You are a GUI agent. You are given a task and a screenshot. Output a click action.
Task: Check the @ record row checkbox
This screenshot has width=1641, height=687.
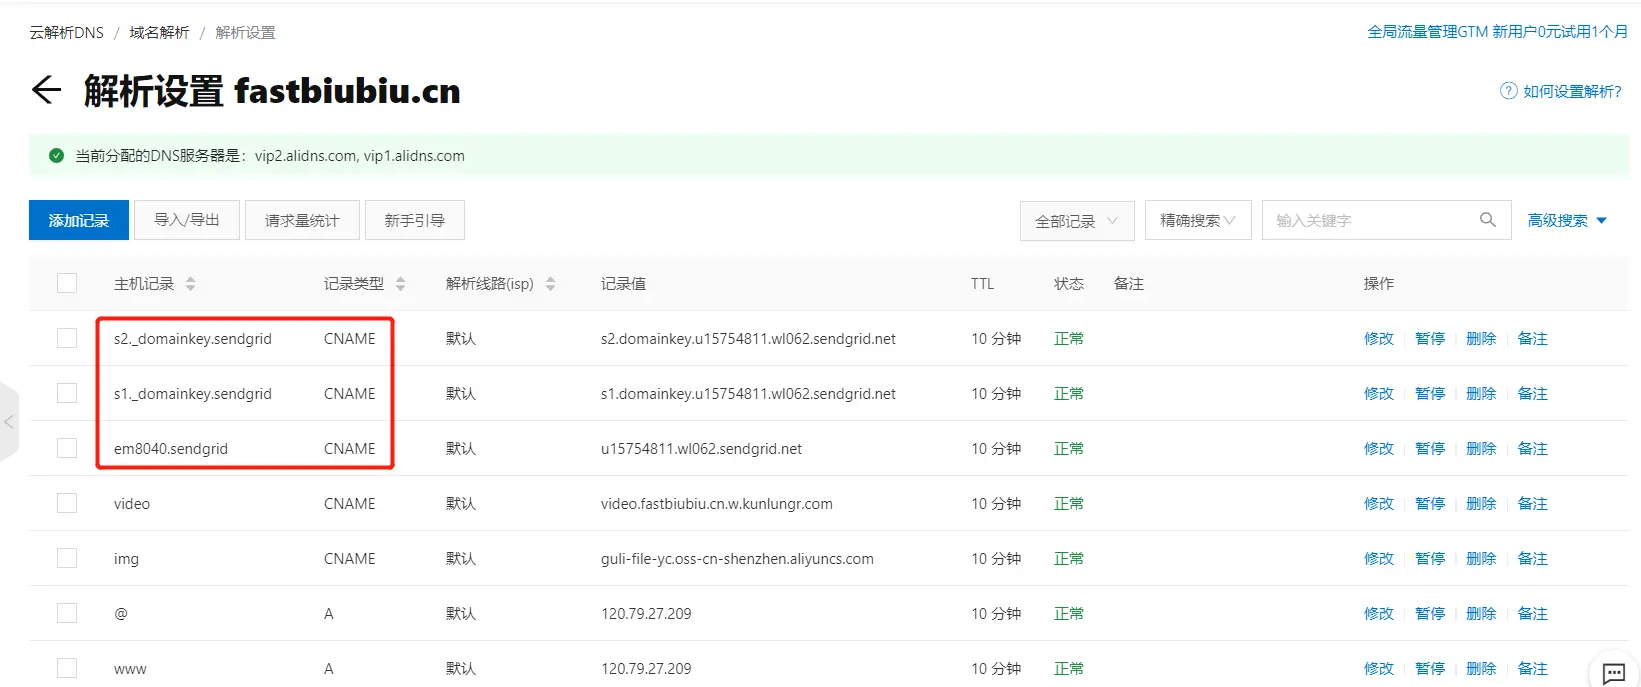pyautogui.click(x=67, y=613)
